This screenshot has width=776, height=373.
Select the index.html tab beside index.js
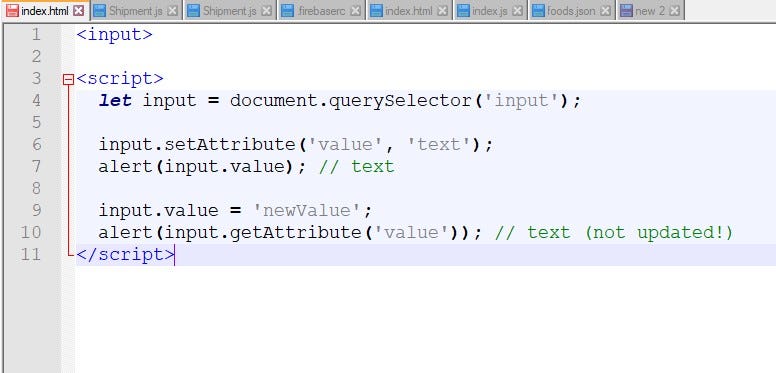tap(409, 11)
